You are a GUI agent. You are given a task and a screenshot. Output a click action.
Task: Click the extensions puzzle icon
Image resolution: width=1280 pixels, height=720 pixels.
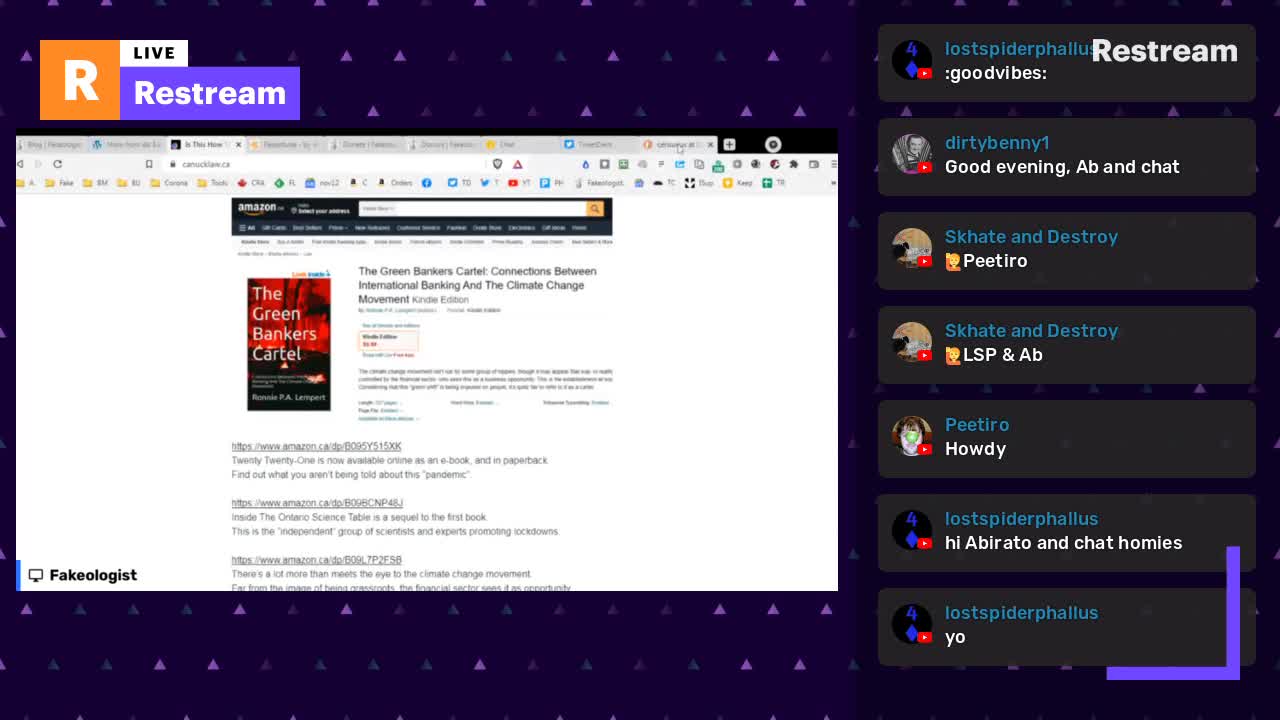(x=793, y=164)
